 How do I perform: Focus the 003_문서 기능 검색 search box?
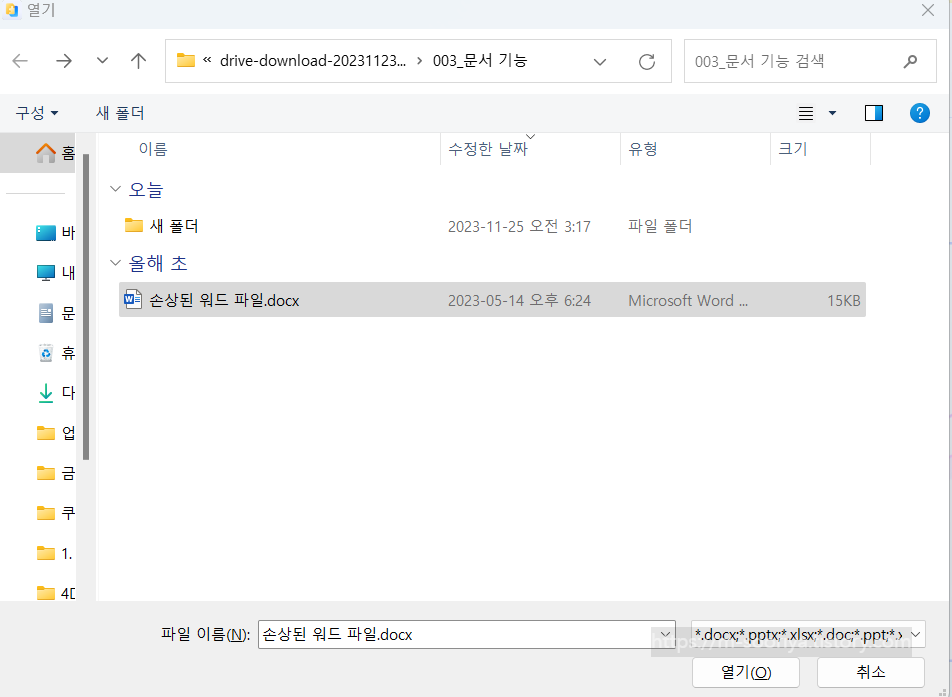click(x=810, y=61)
